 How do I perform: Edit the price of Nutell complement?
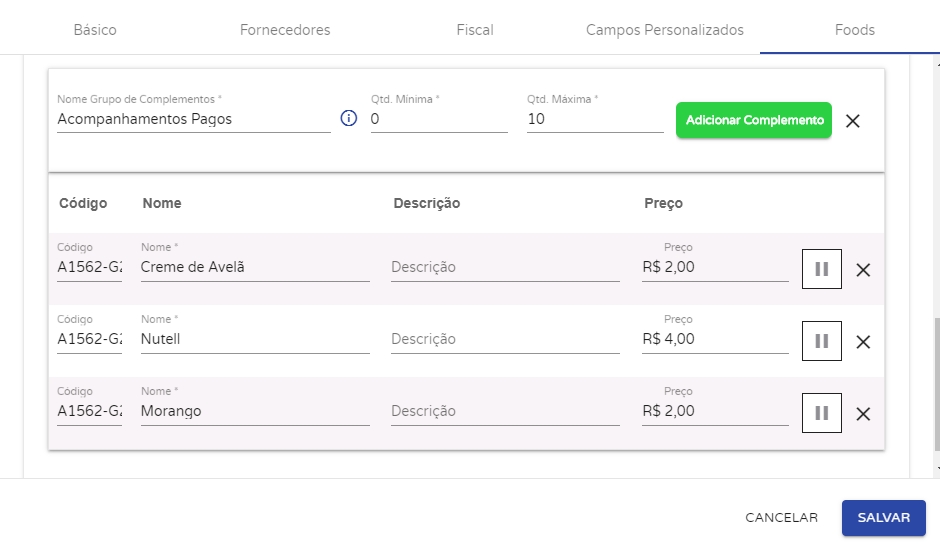[x=715, y=339]
